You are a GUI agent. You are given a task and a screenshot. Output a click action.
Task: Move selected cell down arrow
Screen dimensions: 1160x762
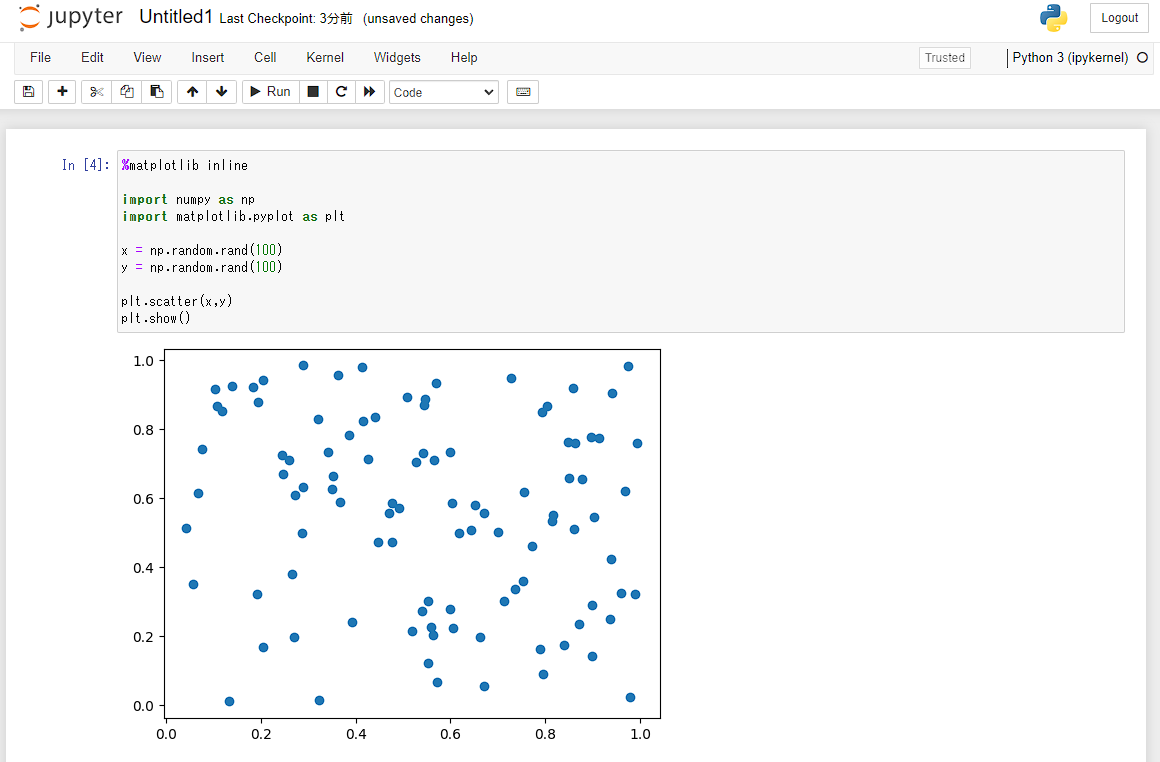[x=221, y=92]
